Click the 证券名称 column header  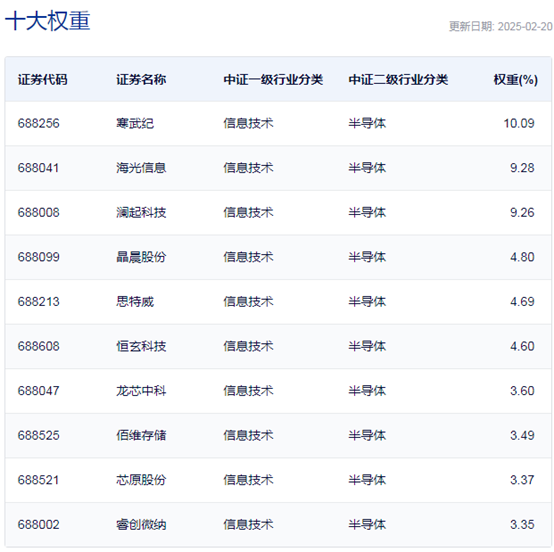[x=141, y=80]
